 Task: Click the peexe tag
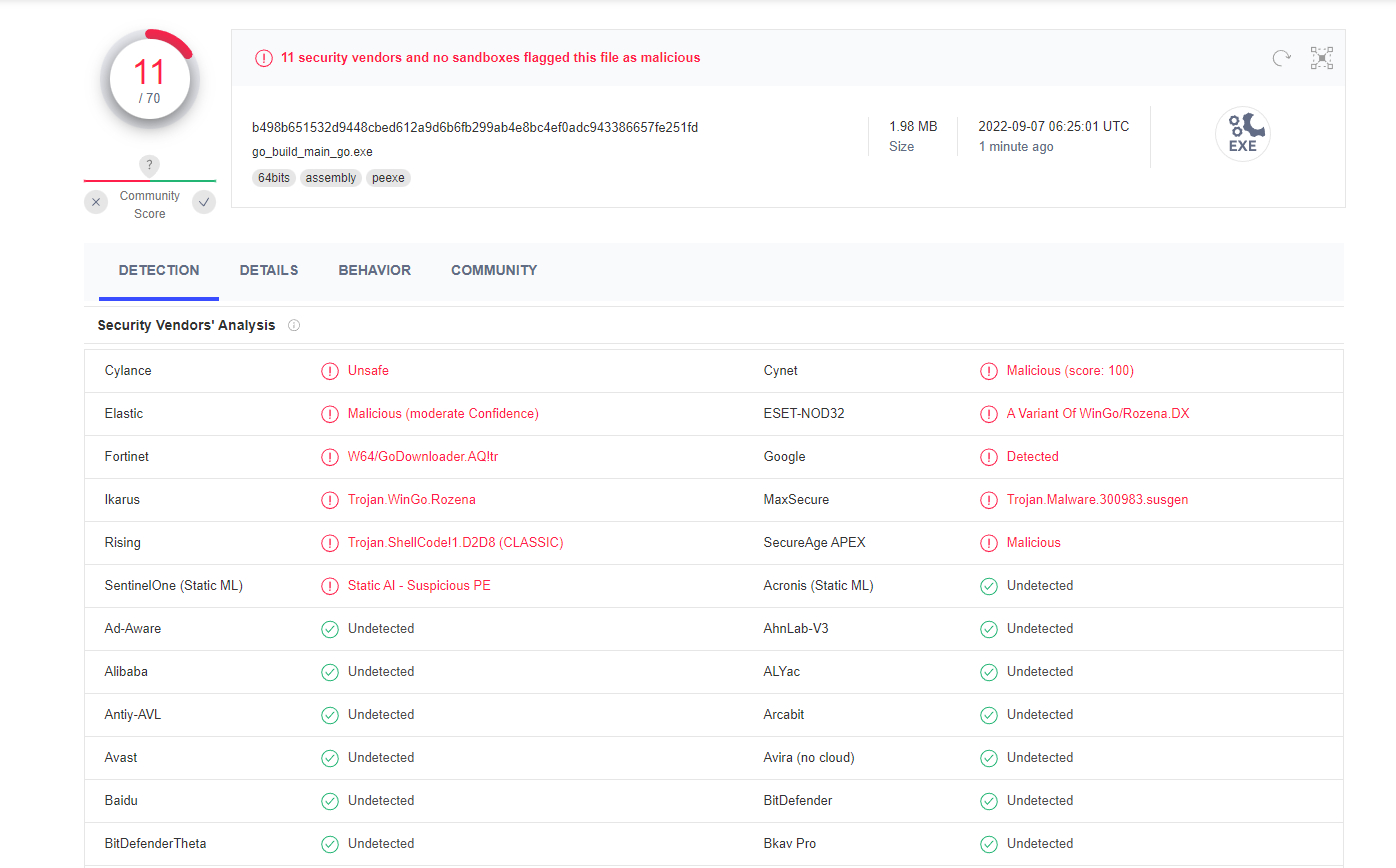click(389, 178)
